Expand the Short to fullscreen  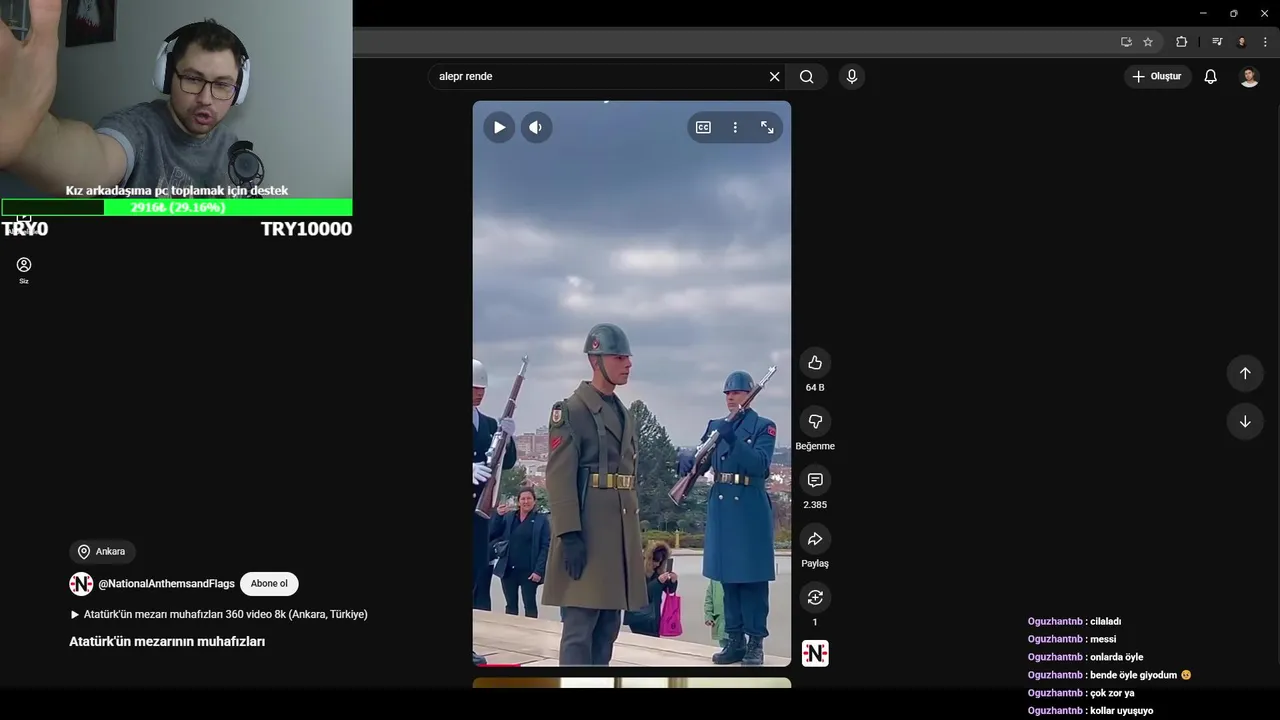click(x=767, y=127)
